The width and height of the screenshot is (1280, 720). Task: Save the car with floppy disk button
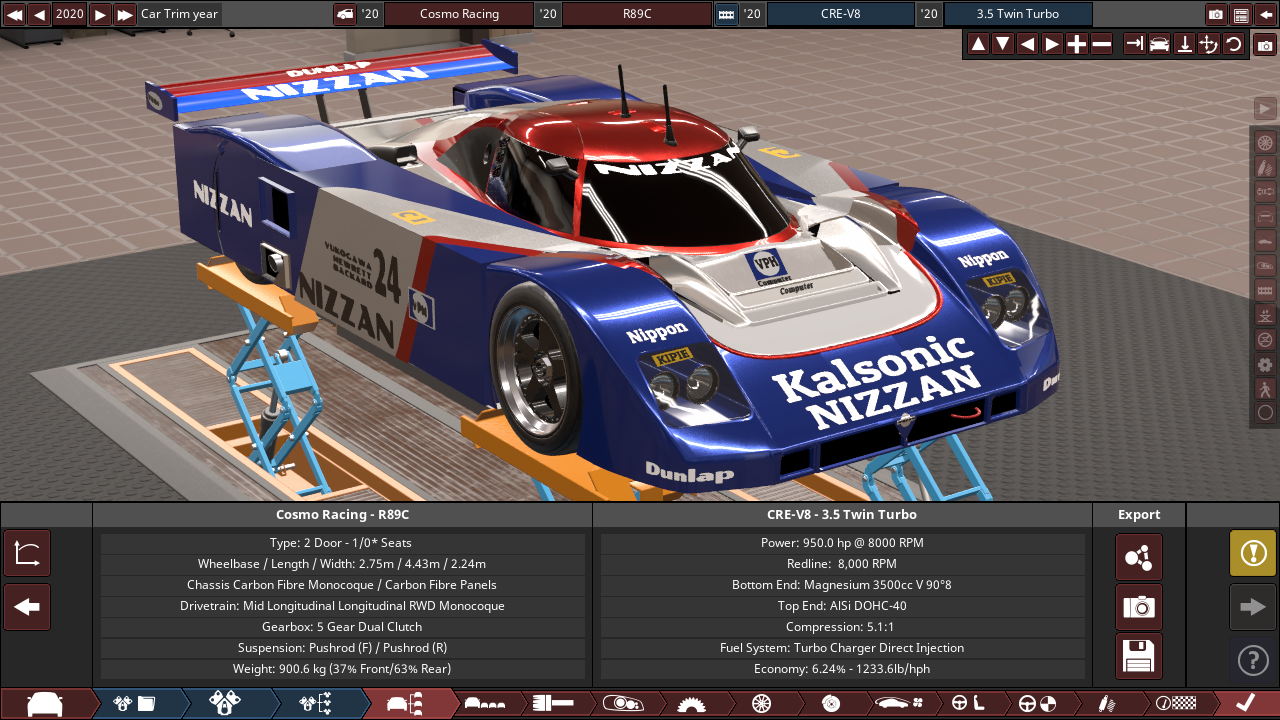1139,656
